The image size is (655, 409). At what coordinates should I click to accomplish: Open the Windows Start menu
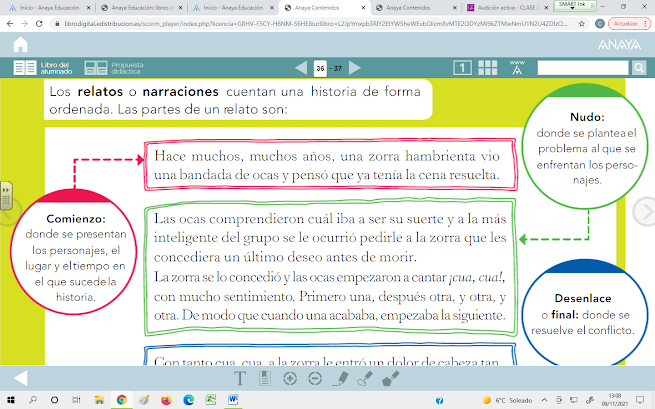(10, 400)
